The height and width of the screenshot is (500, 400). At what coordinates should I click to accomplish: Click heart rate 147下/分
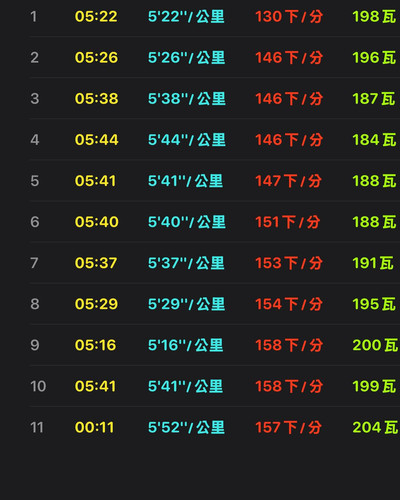[x=288, y=181]
